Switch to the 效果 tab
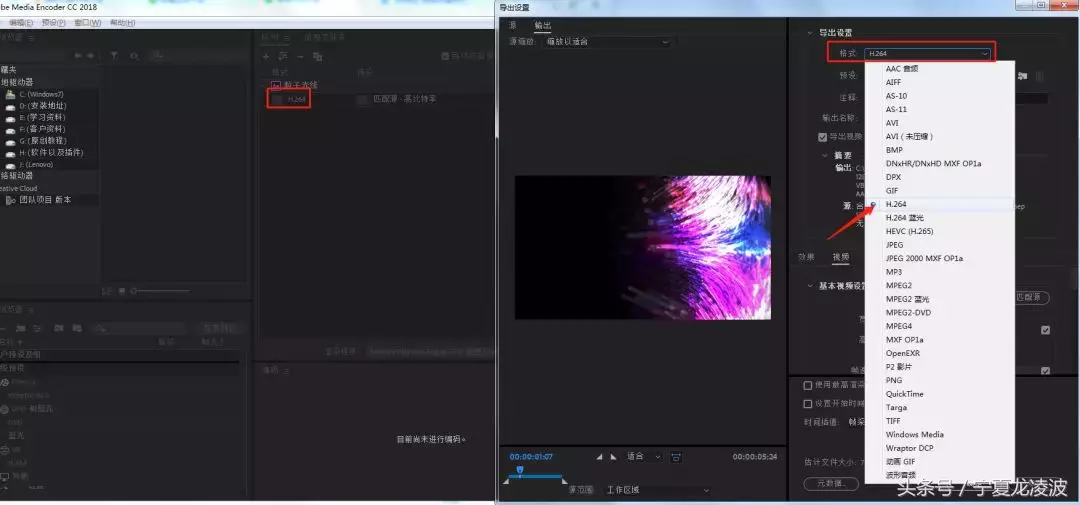The image size is (1080, 505). 806,257
